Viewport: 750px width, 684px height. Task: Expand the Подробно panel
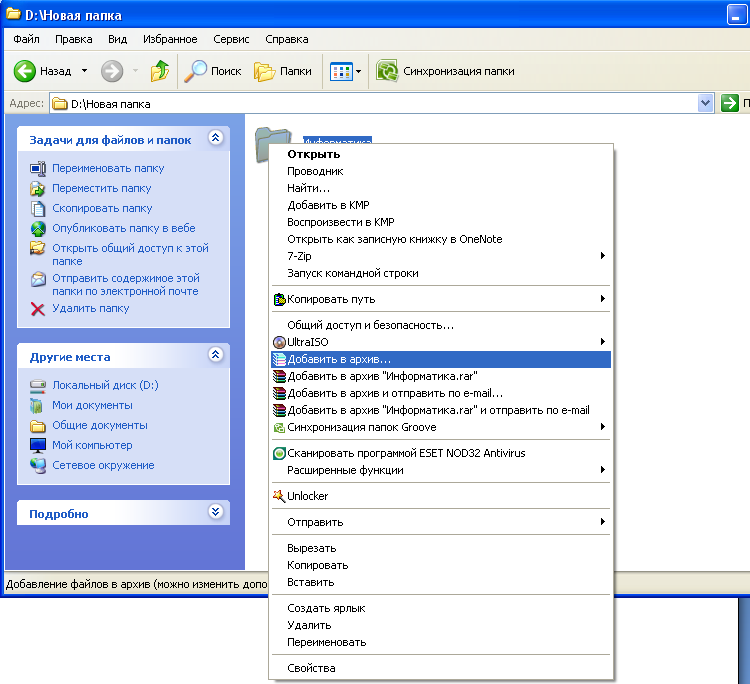(x=216, y=512)
